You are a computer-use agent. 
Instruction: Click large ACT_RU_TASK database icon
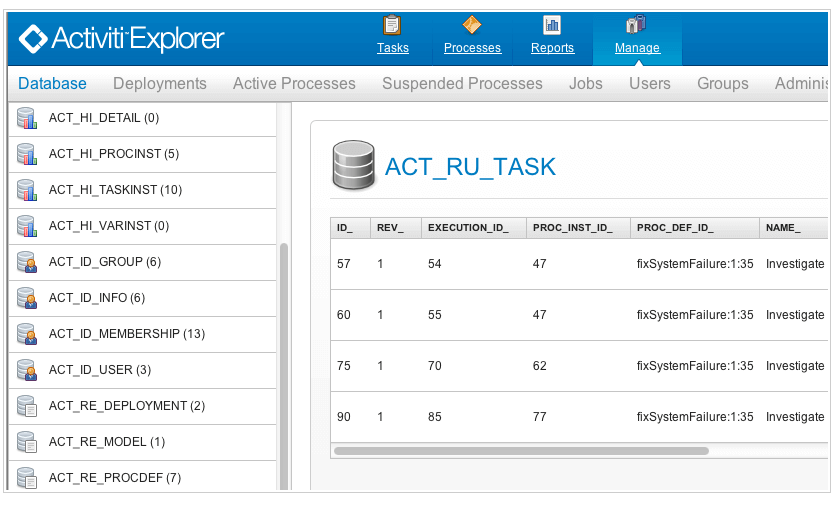353,165
